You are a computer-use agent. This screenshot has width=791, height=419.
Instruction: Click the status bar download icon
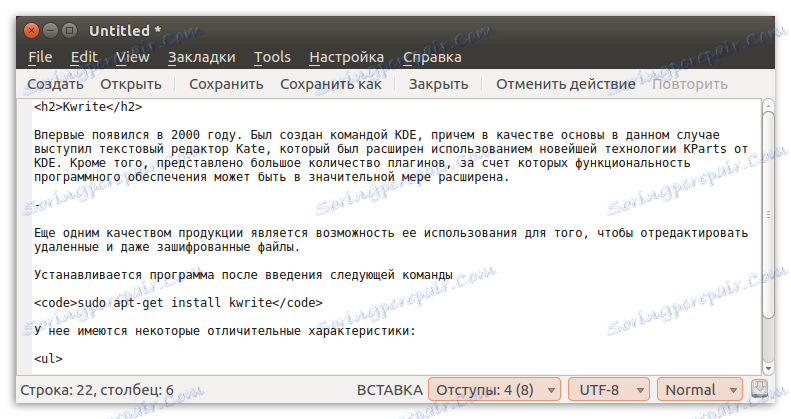point(759,389)
